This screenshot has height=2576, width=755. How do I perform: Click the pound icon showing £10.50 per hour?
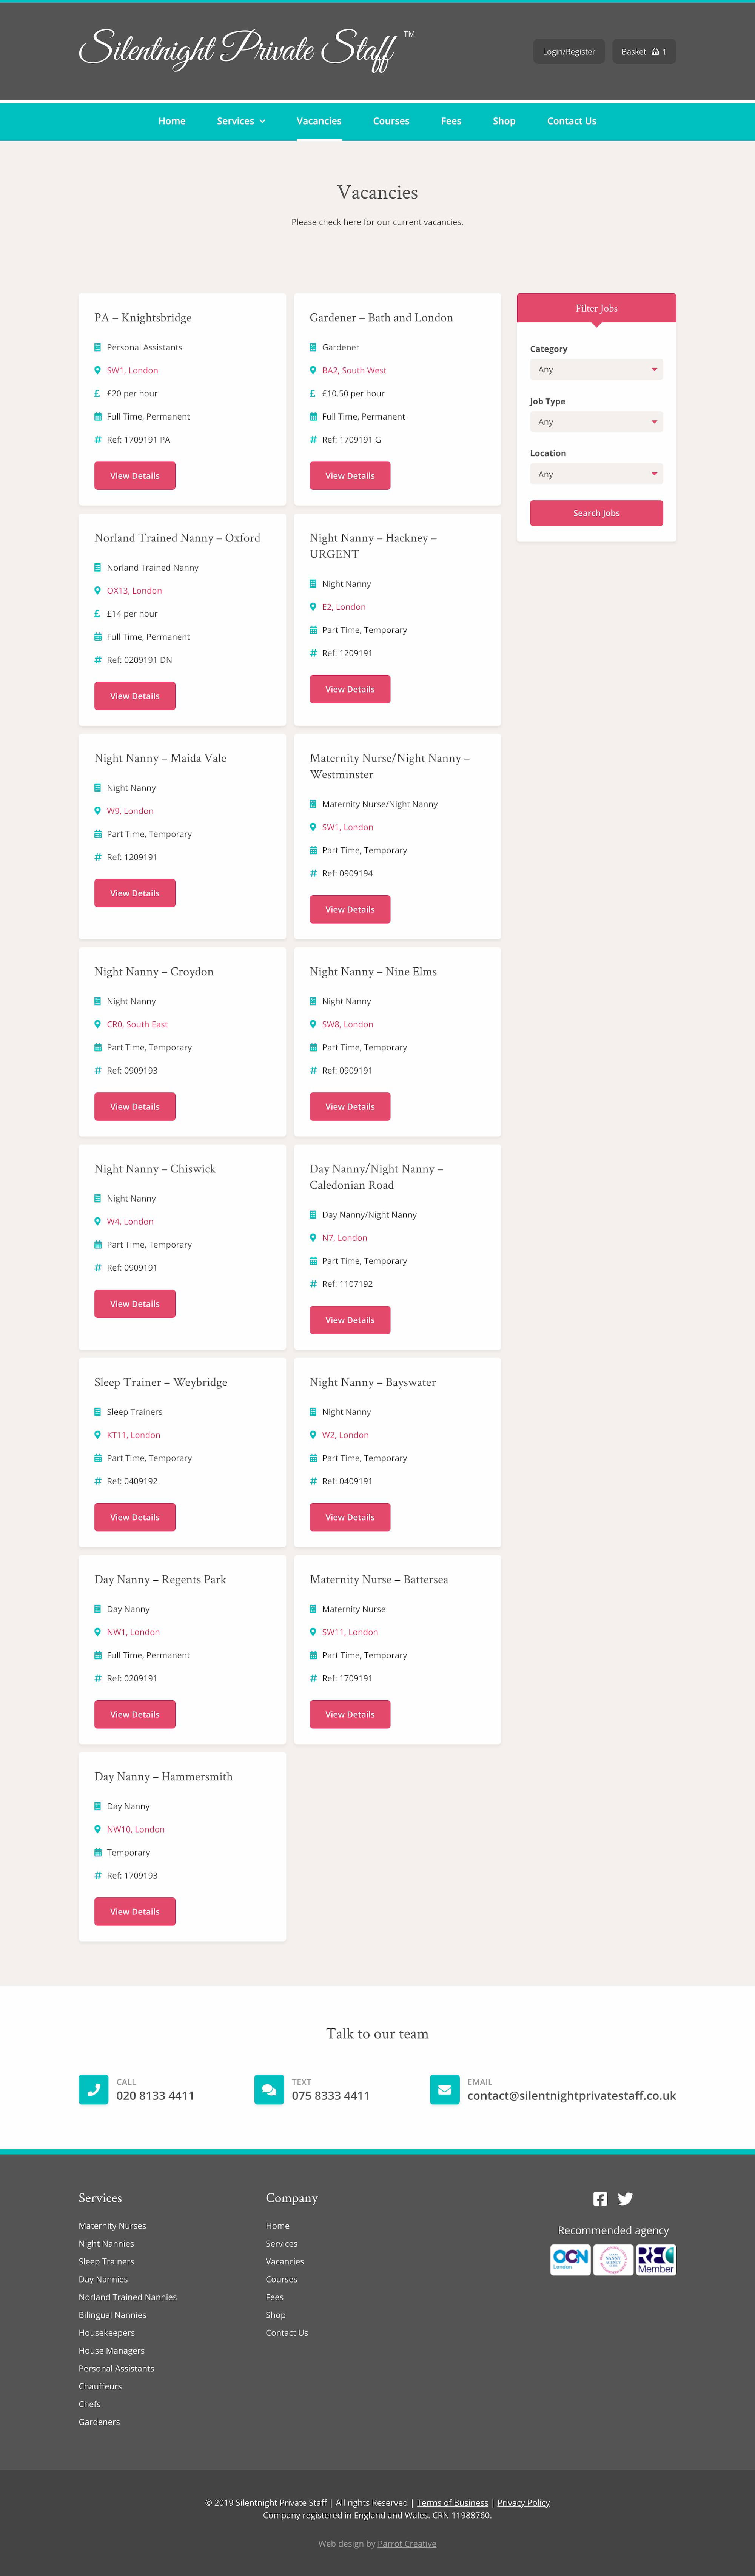[312, 393]
